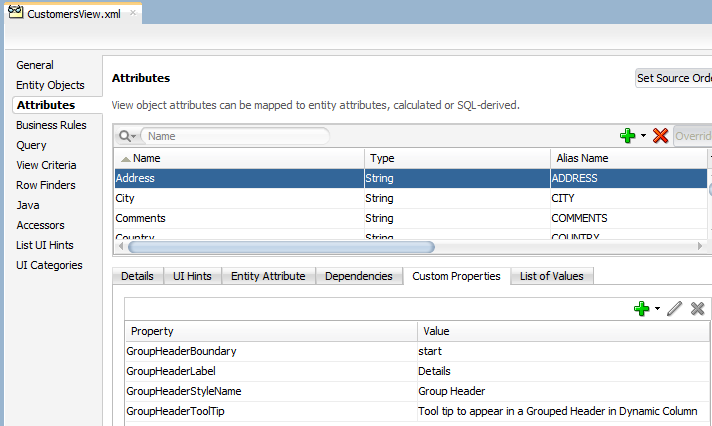Open the List of Values tab
This screenshot has height=426, width=712.
pyautogui.click(x=551, y=276)
